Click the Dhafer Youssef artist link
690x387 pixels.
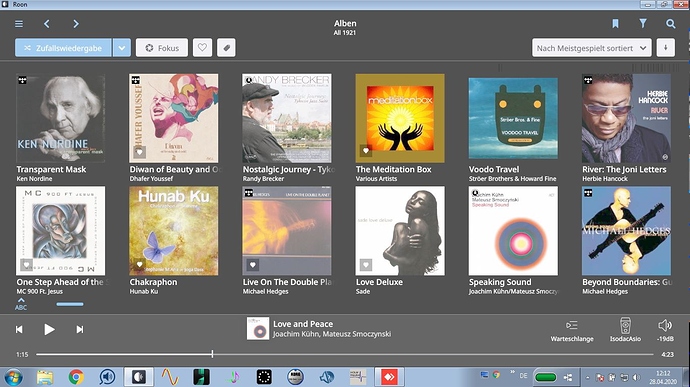point(151,179)
